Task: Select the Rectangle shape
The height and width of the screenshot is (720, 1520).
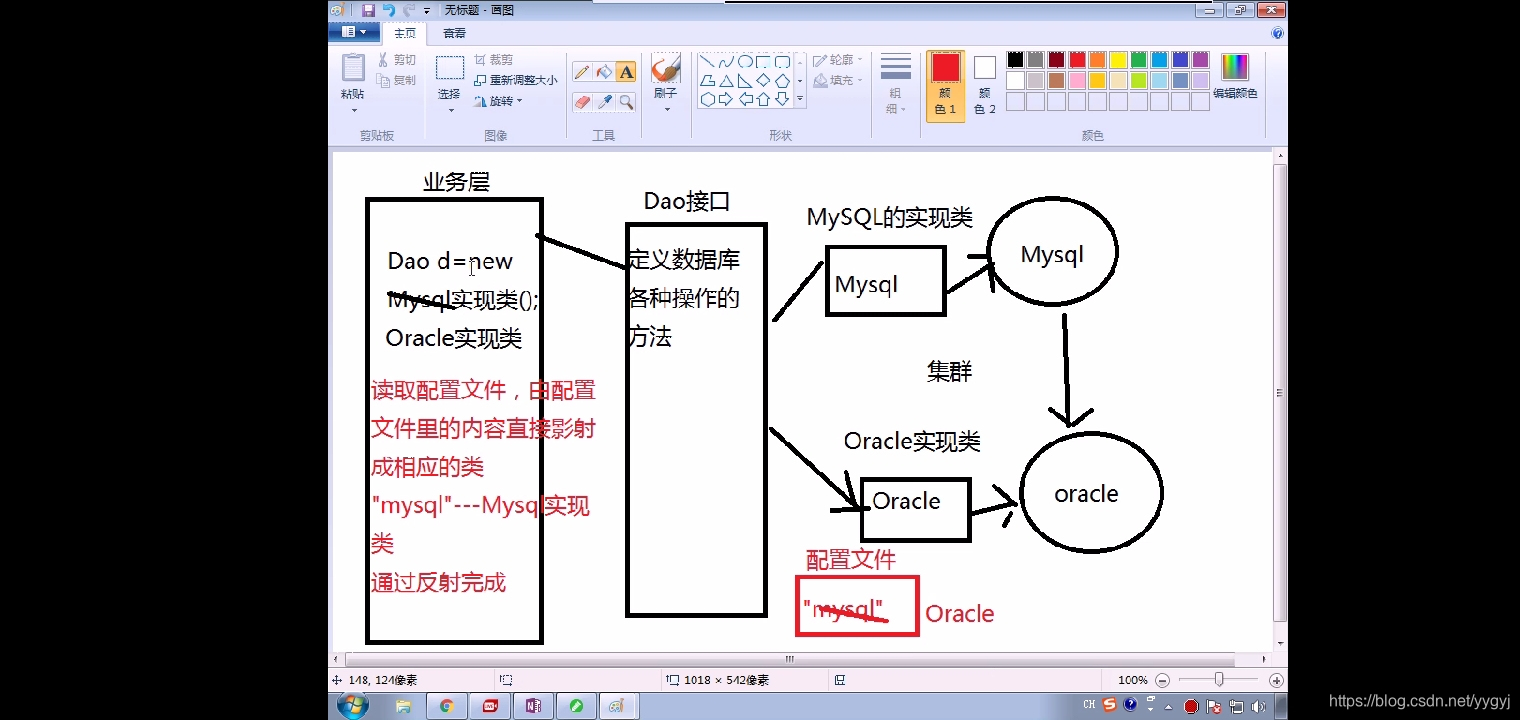Action: coord(764,62)
